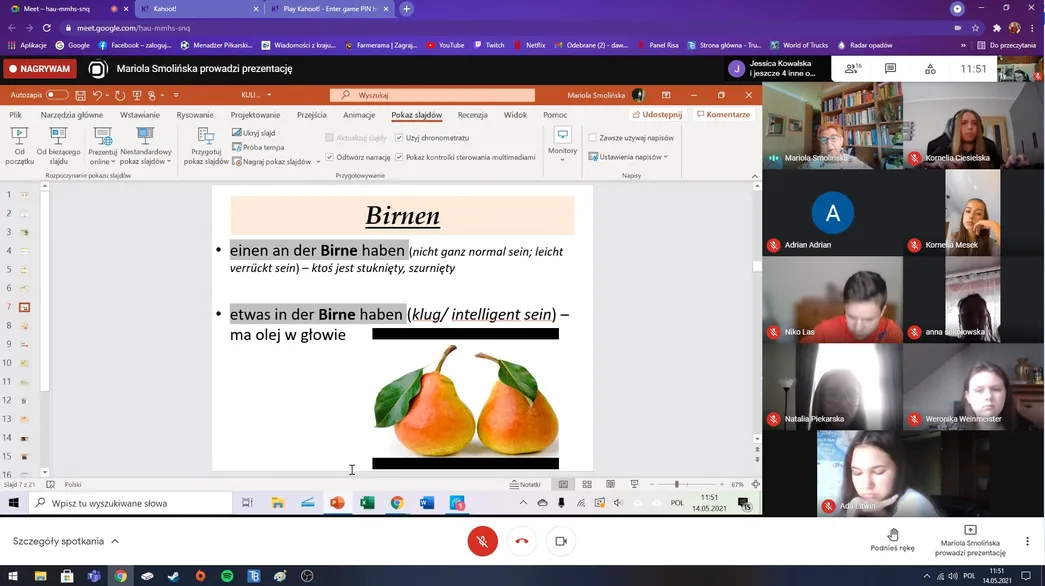Click the red hang-up call button
The height and width of the screenshot is (586, 1045).
522,541
